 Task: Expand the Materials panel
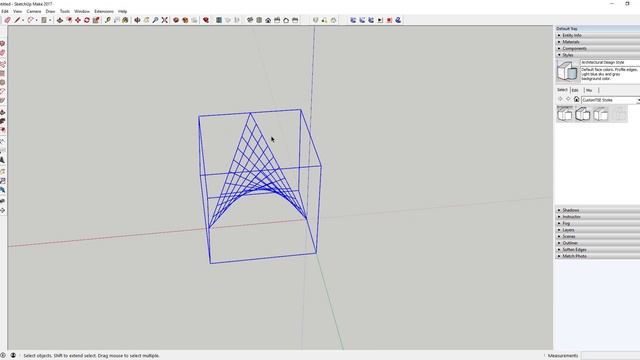(598, 42)
